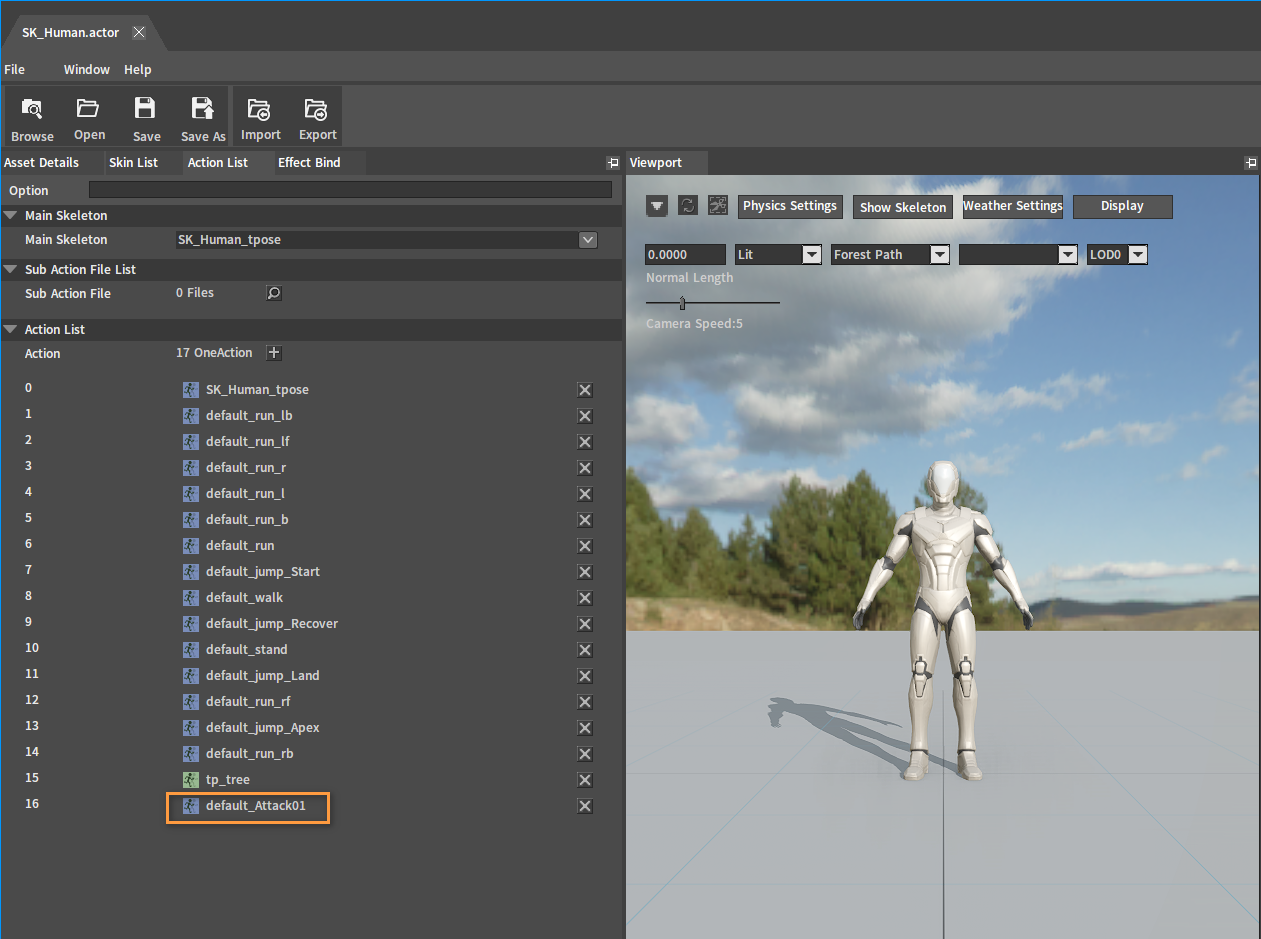The width and height of the screenshot is (1261, 939).
Task: Collapse the Main Skeleton section
Action: pos(11,215)
